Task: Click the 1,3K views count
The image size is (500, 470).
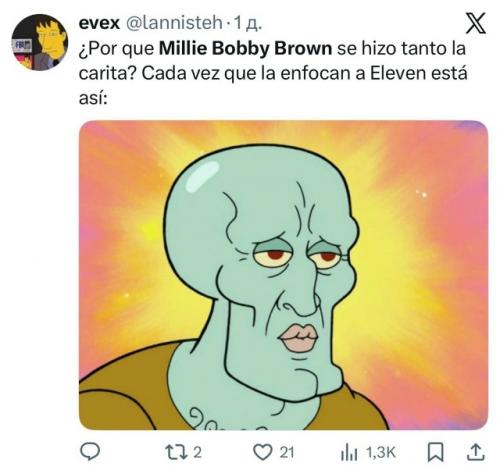Action: tap(381, 453)
